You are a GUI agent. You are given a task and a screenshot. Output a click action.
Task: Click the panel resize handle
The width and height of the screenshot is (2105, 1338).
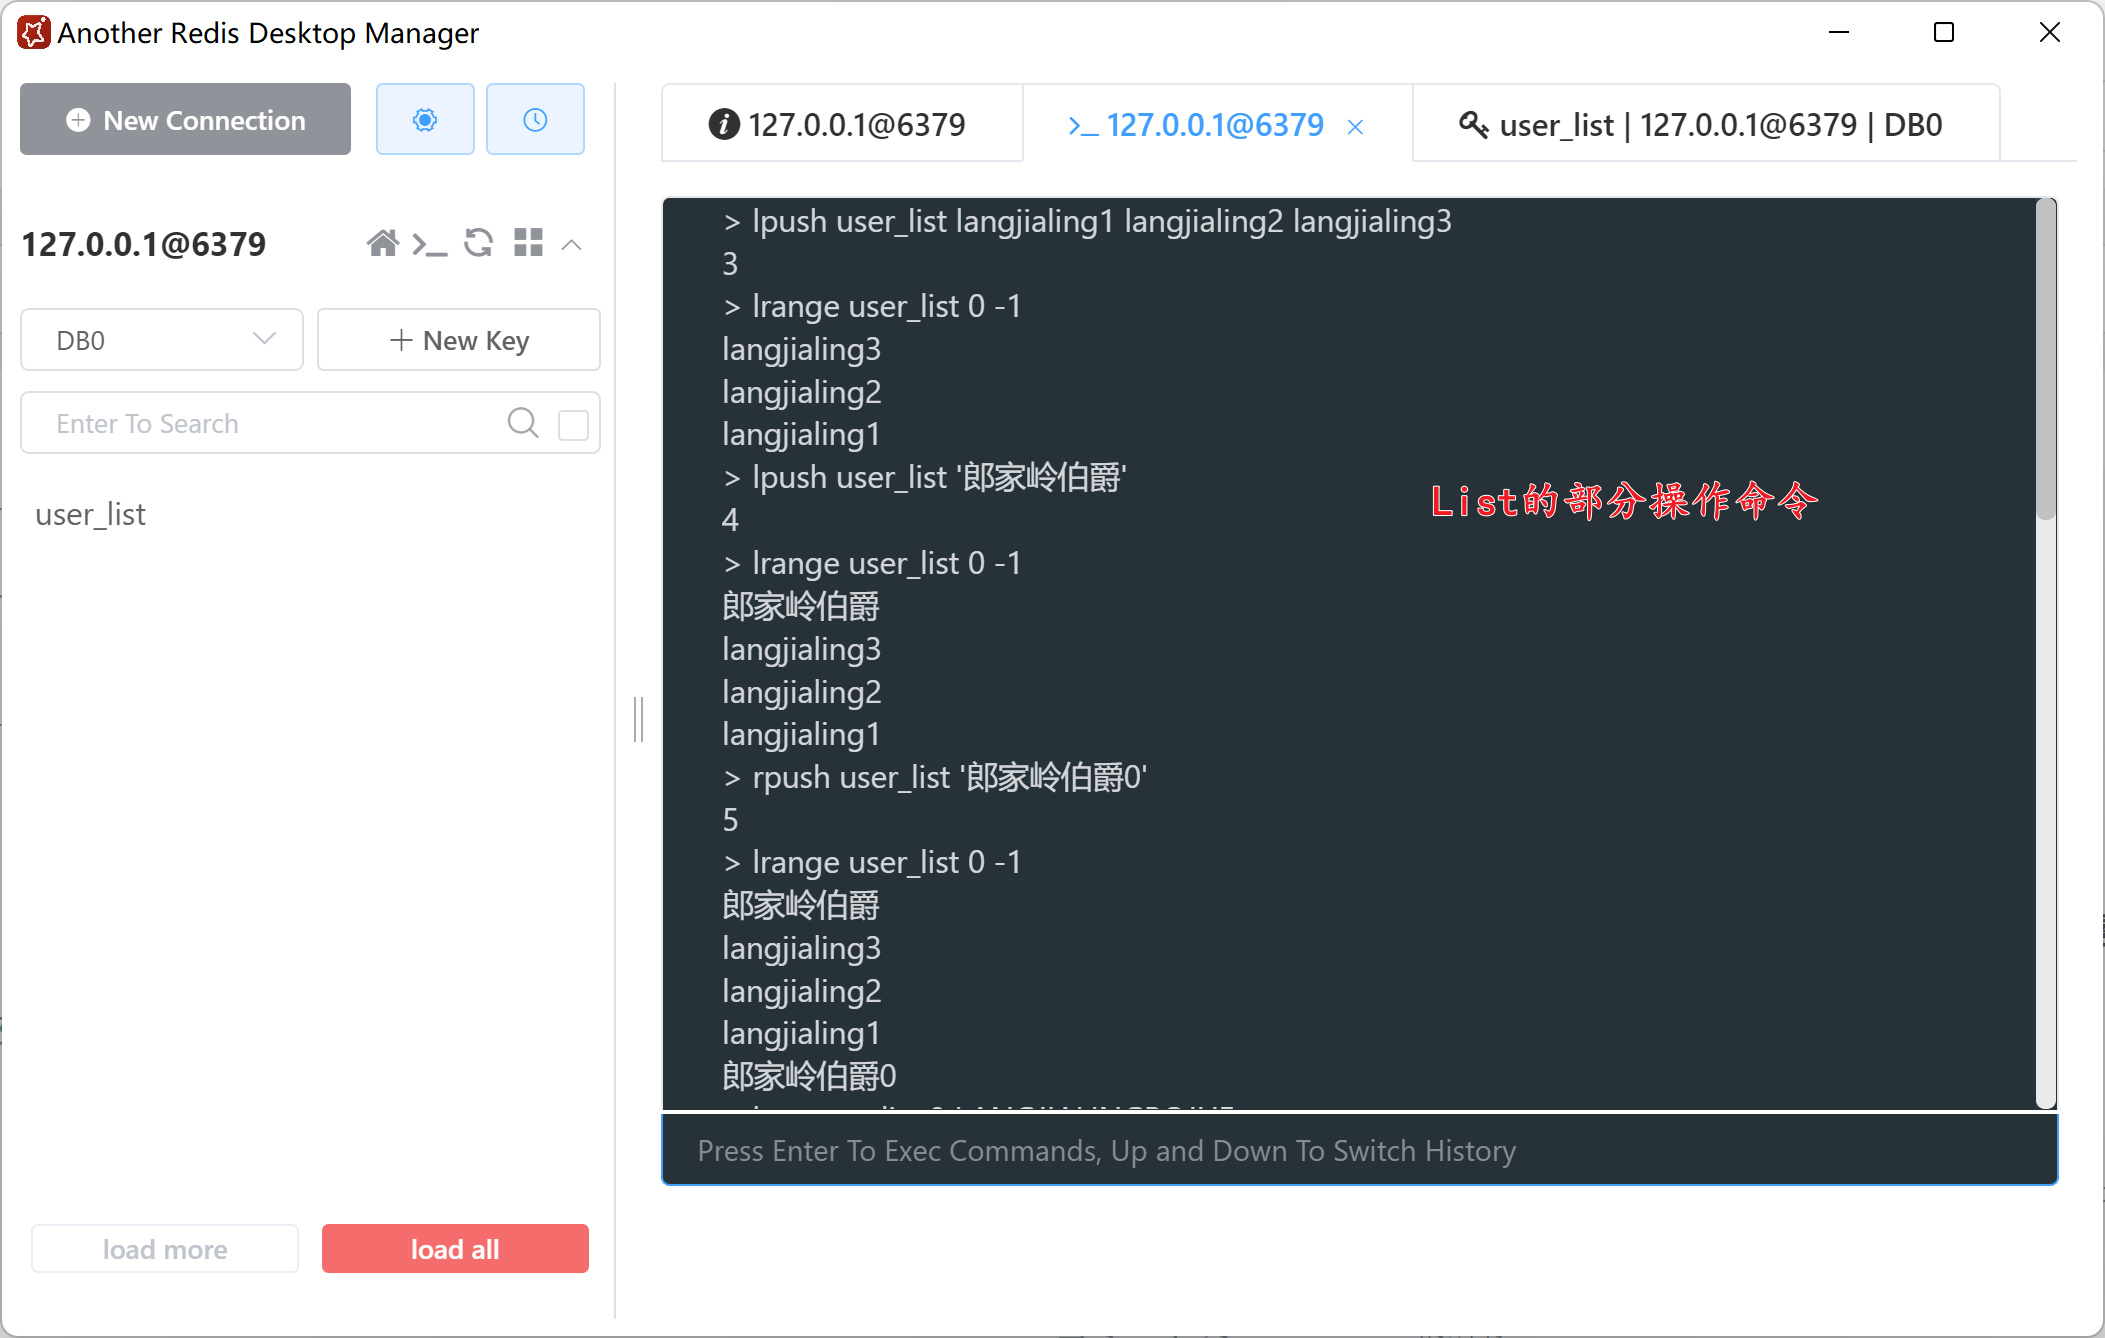[638, 720]
